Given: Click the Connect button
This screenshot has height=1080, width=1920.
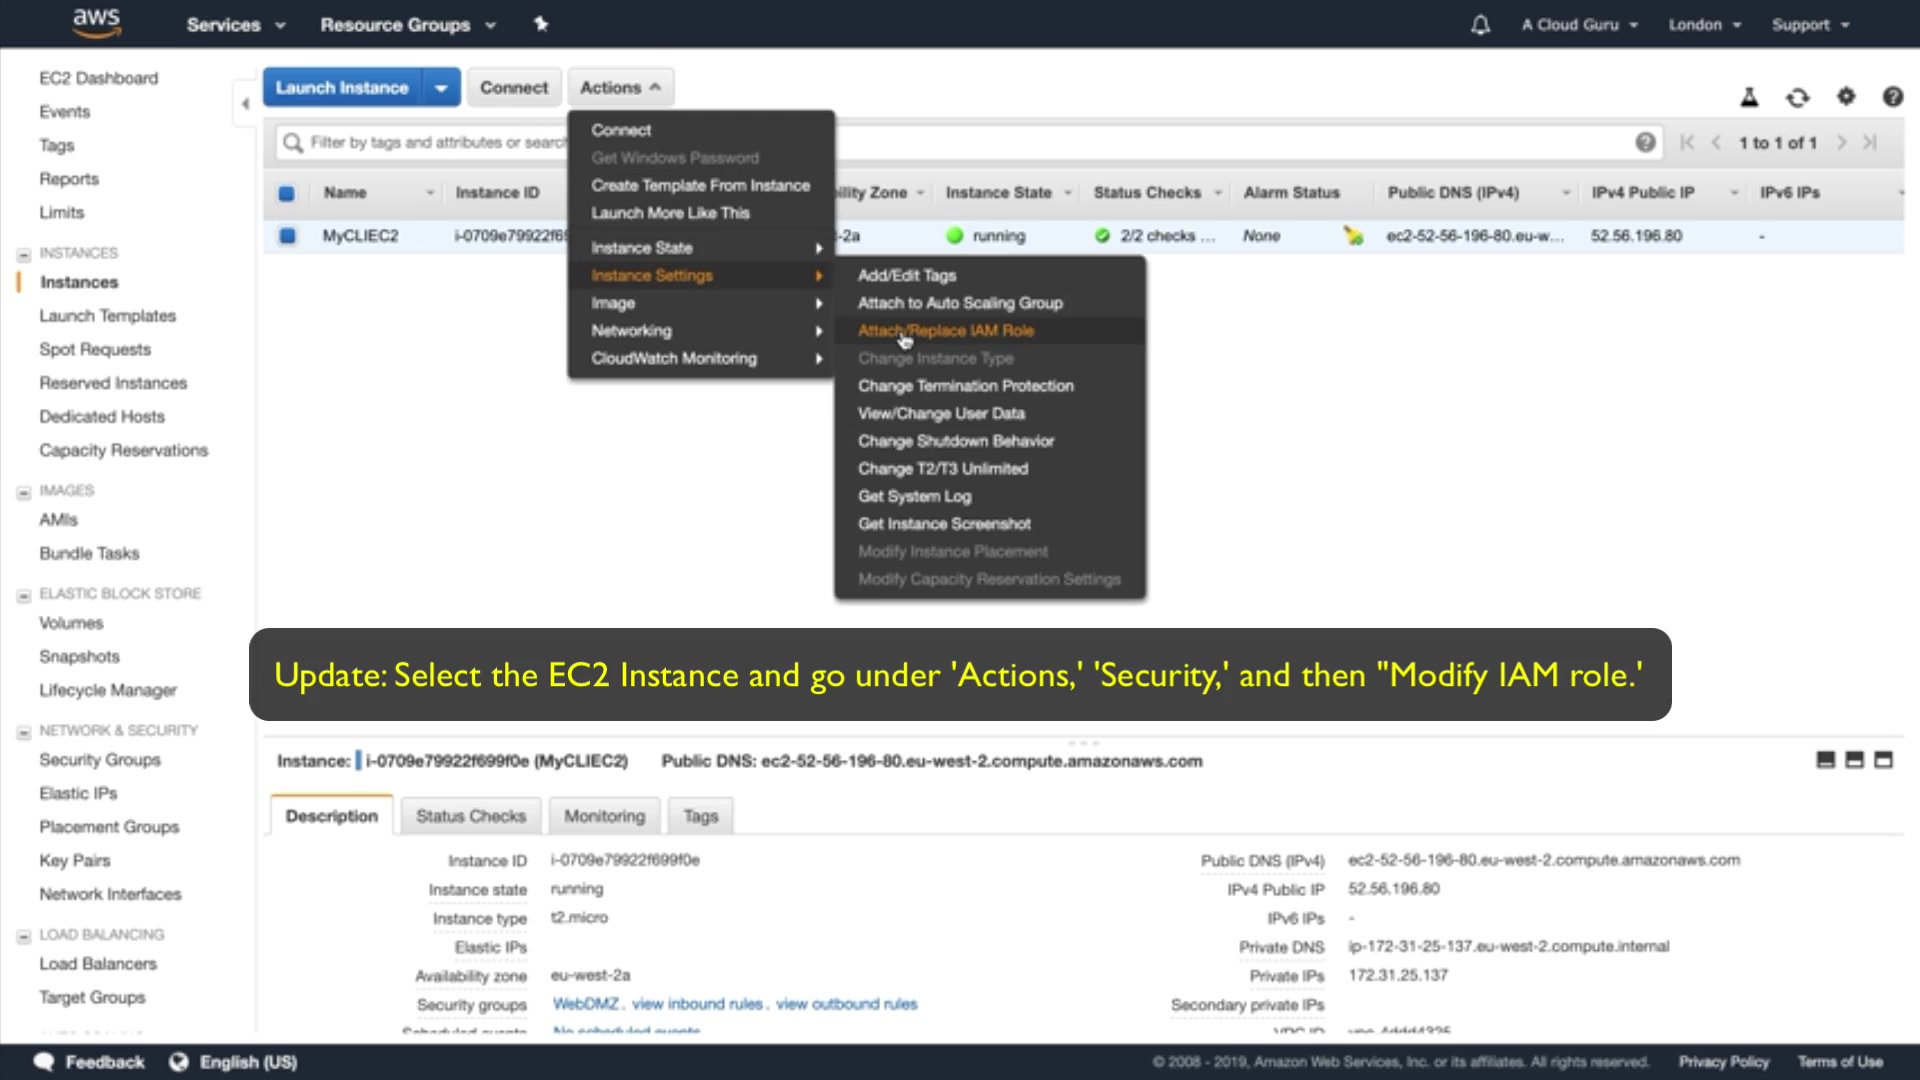Looking at the screenshot, I should [x=513, y=88].
